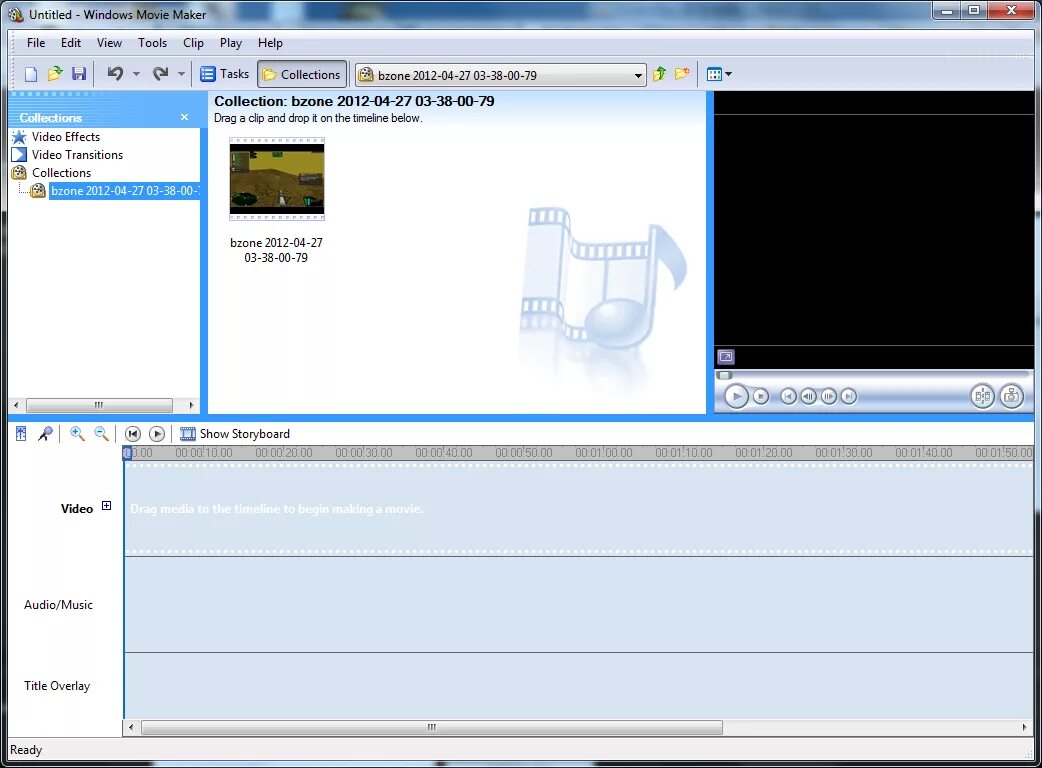
Task: Open the File menu
Action: click(x=36, y=43)
